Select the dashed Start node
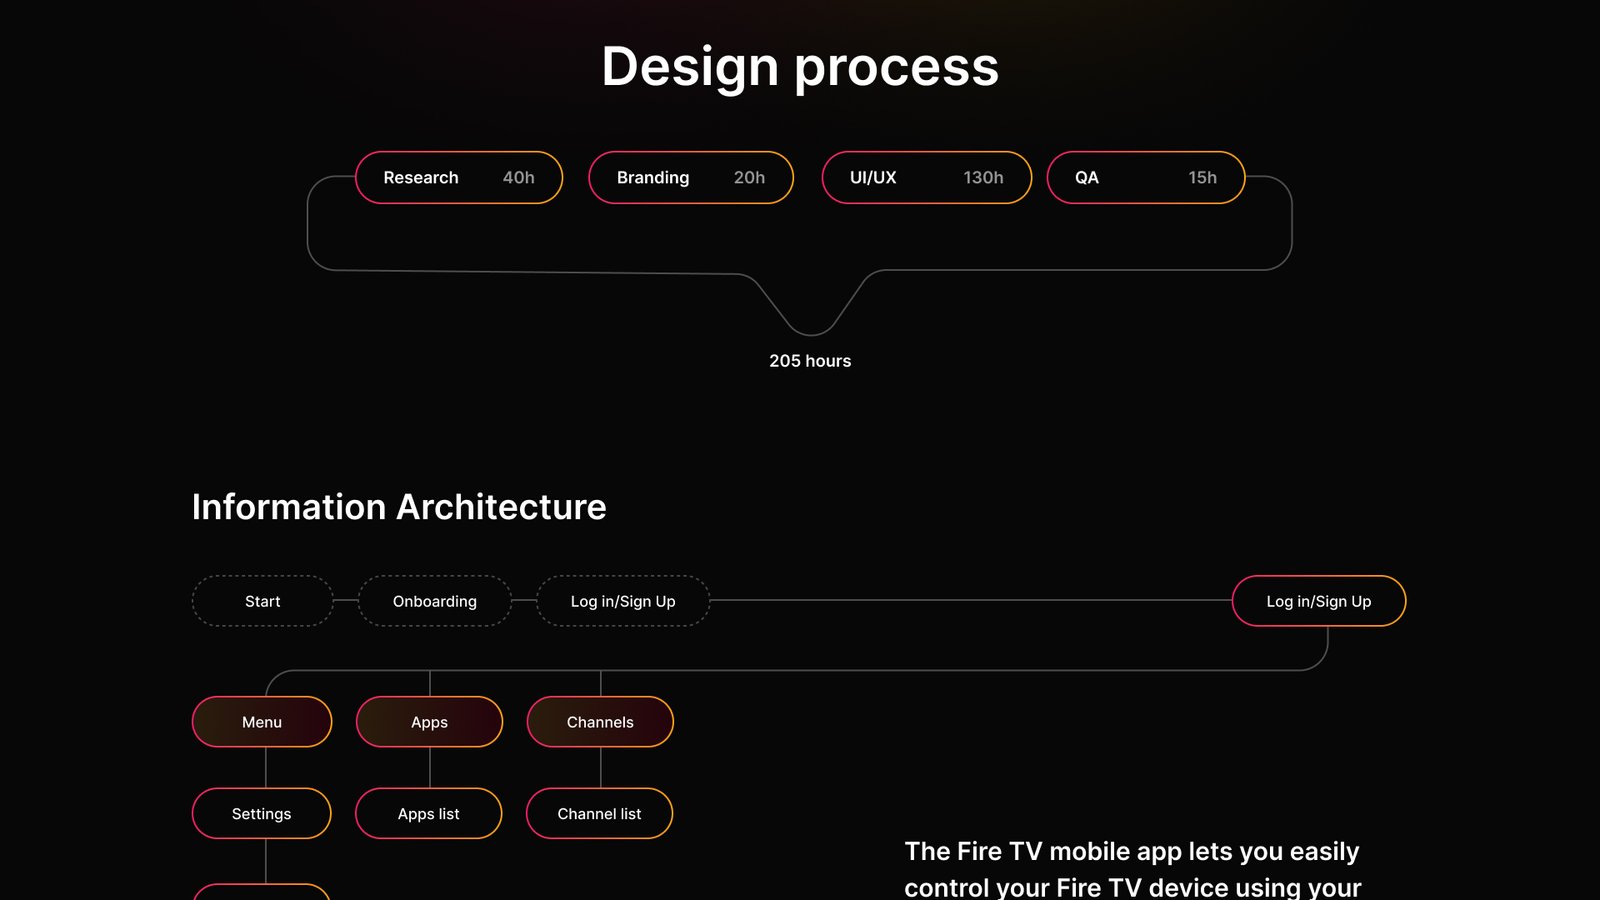Viewport: 1600px width, 900px height. pos(262,601)
